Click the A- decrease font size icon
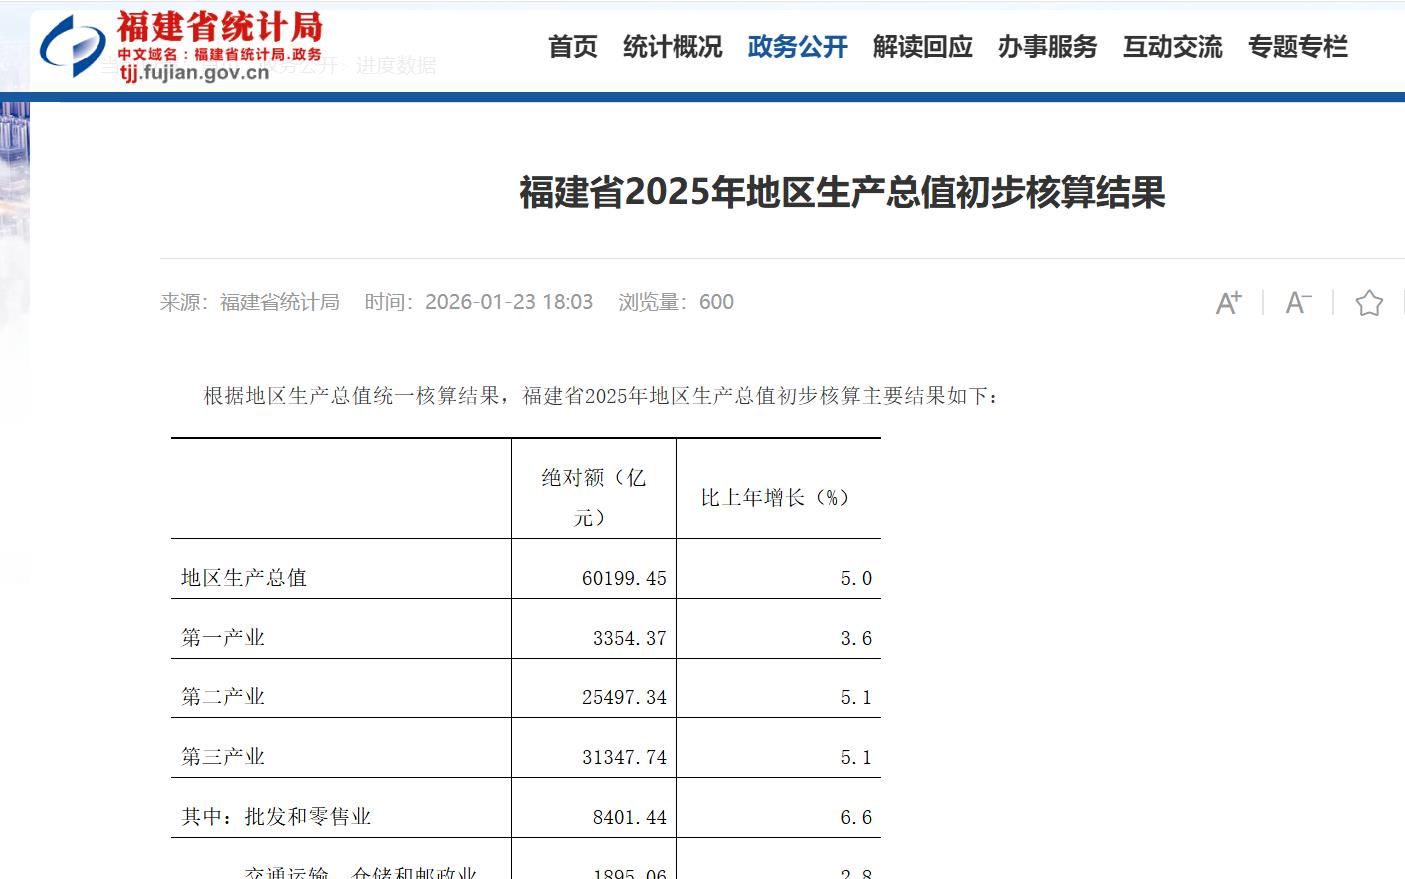 (1298, 302)
